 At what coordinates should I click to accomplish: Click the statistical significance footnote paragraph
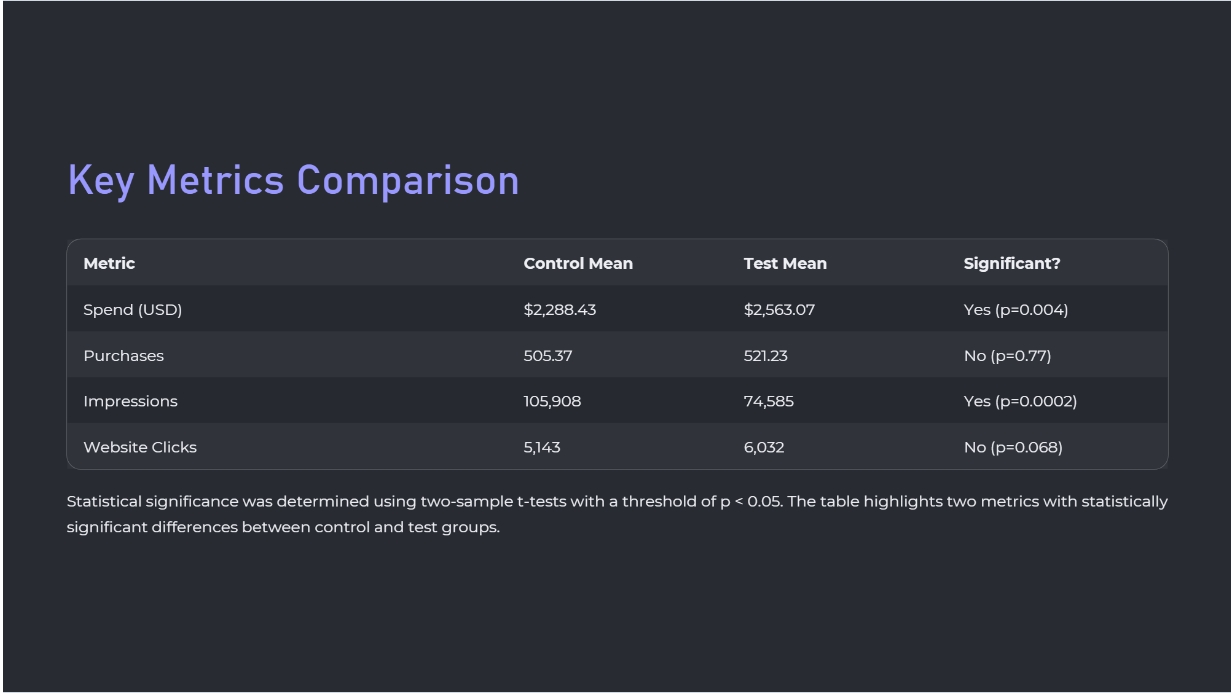(x=616, y=514)
